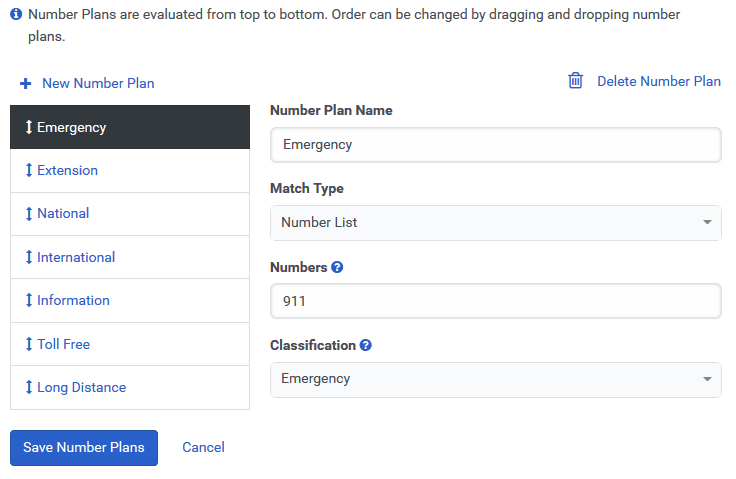Screen dimensions: 736x479
Task: Click drag handle icon of National plan
Action: point(29,214)
